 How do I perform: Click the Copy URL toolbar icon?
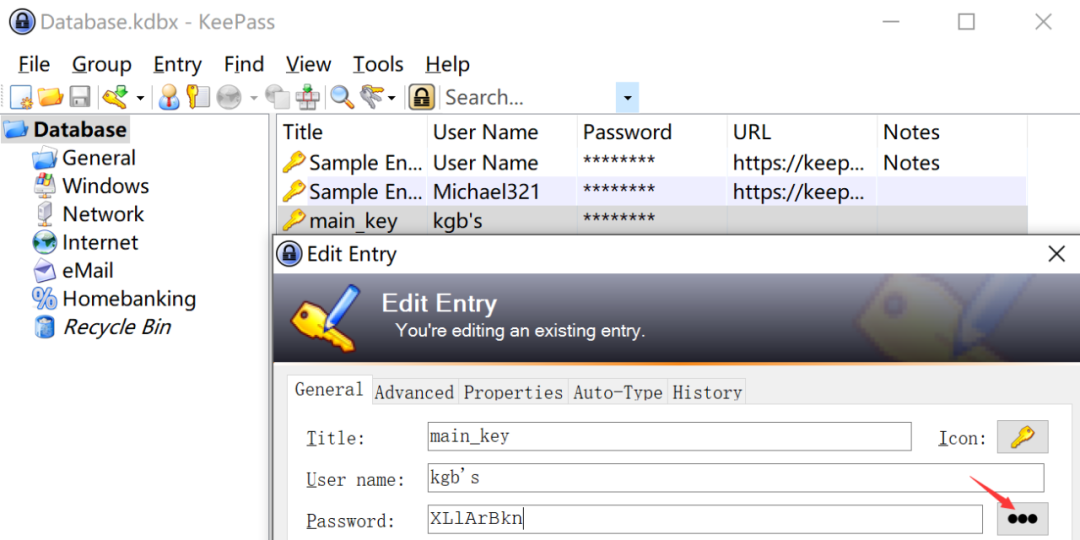(278, 97)
